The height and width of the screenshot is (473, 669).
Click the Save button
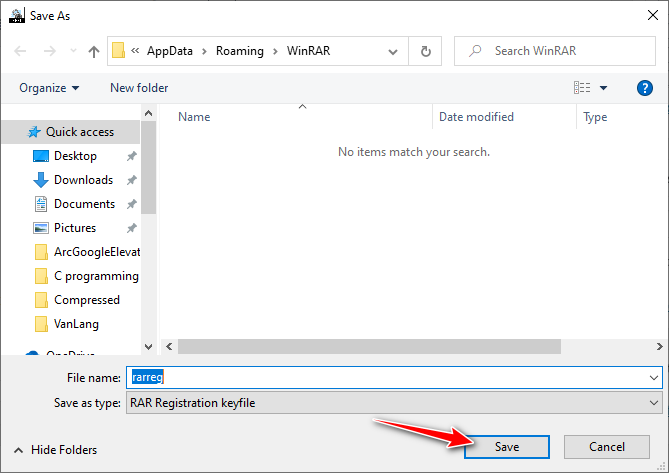pyautogui.click(x=507, y=447)
